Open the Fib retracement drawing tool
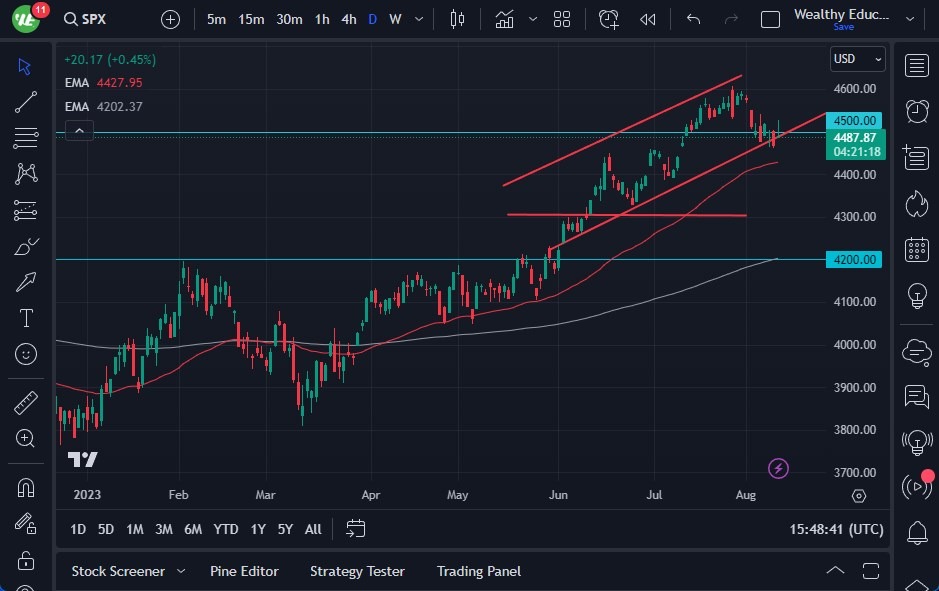 point(25,137)
